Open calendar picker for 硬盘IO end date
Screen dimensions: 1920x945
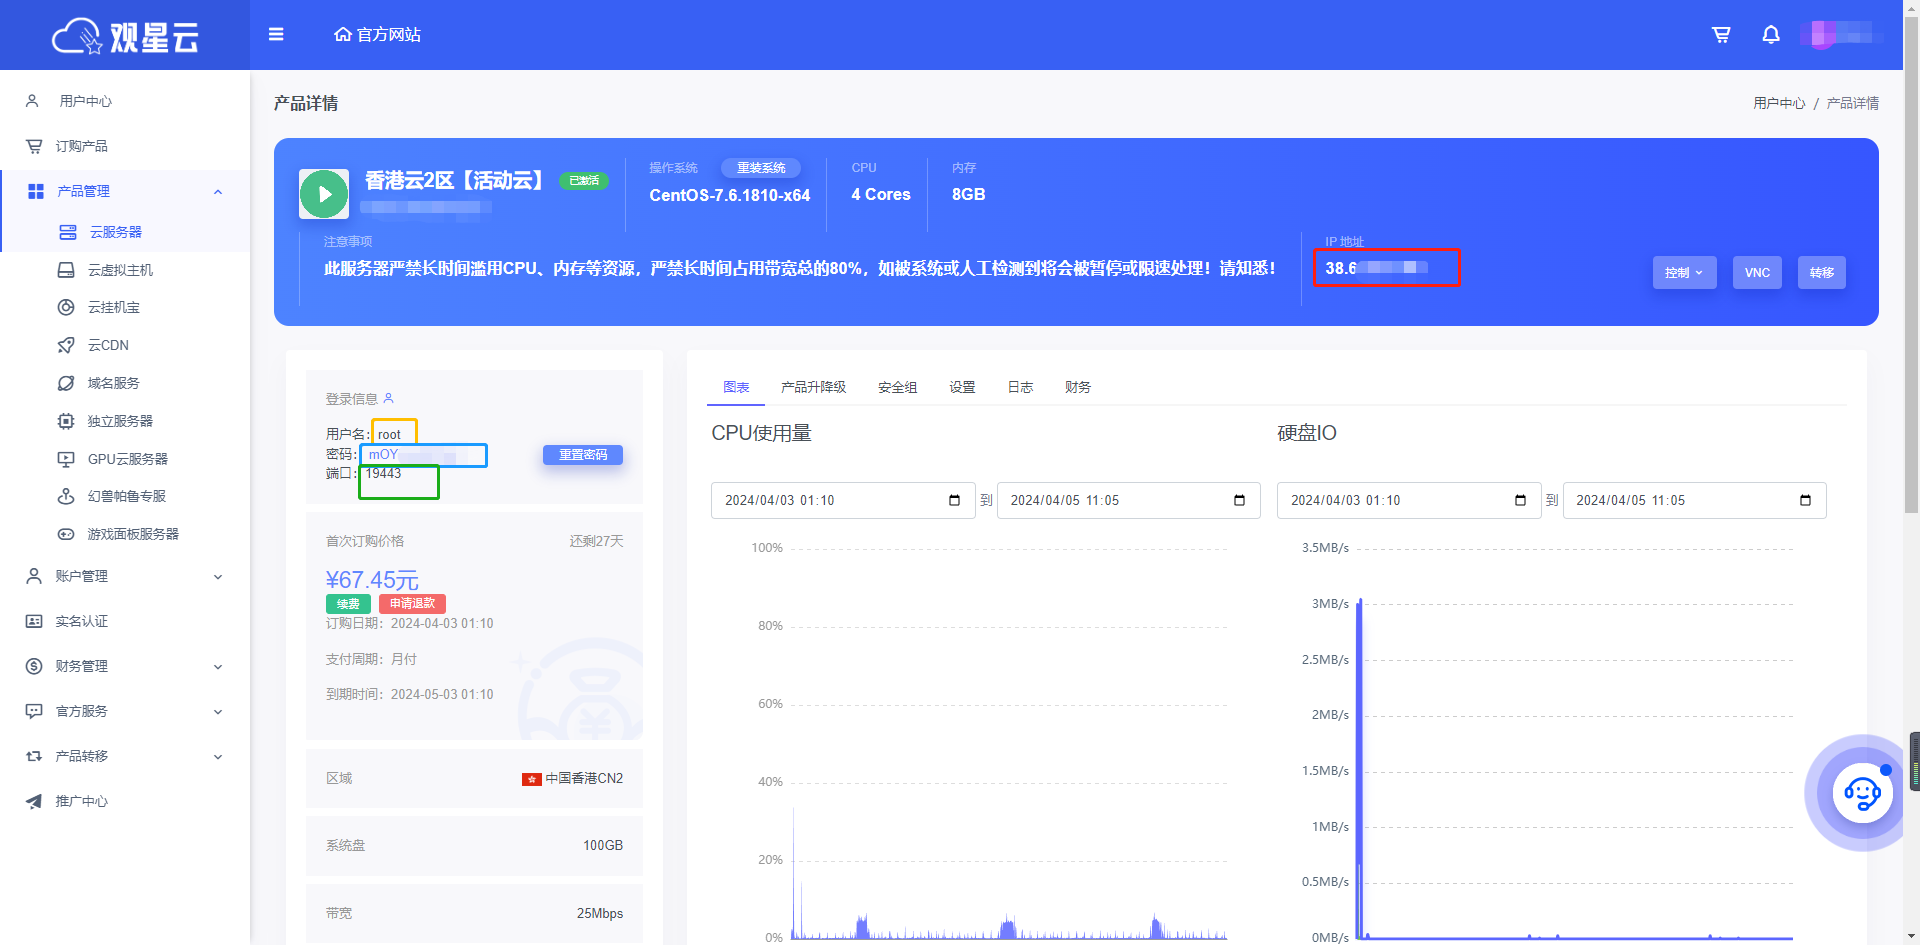click(x=1805, y=500)
